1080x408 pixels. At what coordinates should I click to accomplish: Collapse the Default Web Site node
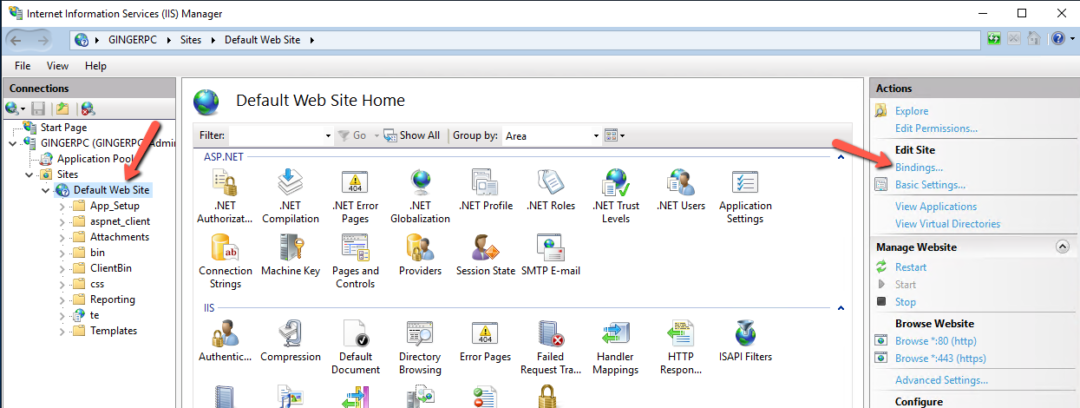pos(46,190)
